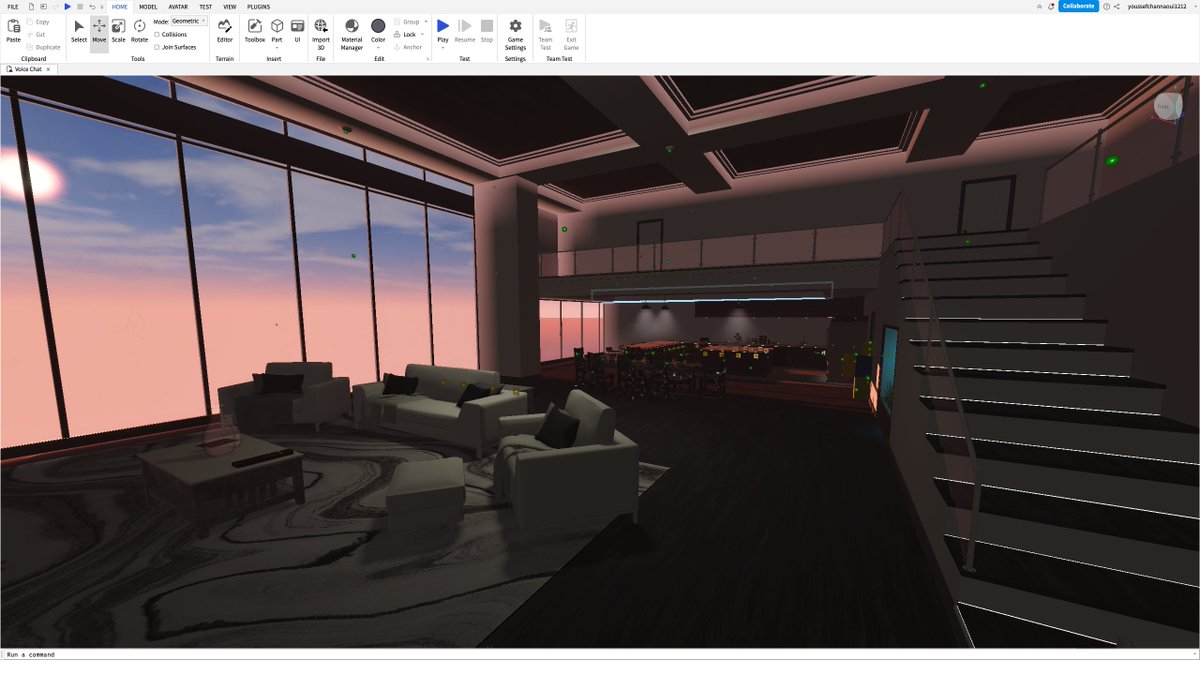Activate the Scale tool
This screenshot has width=1200, height=675.
[118, 31]
